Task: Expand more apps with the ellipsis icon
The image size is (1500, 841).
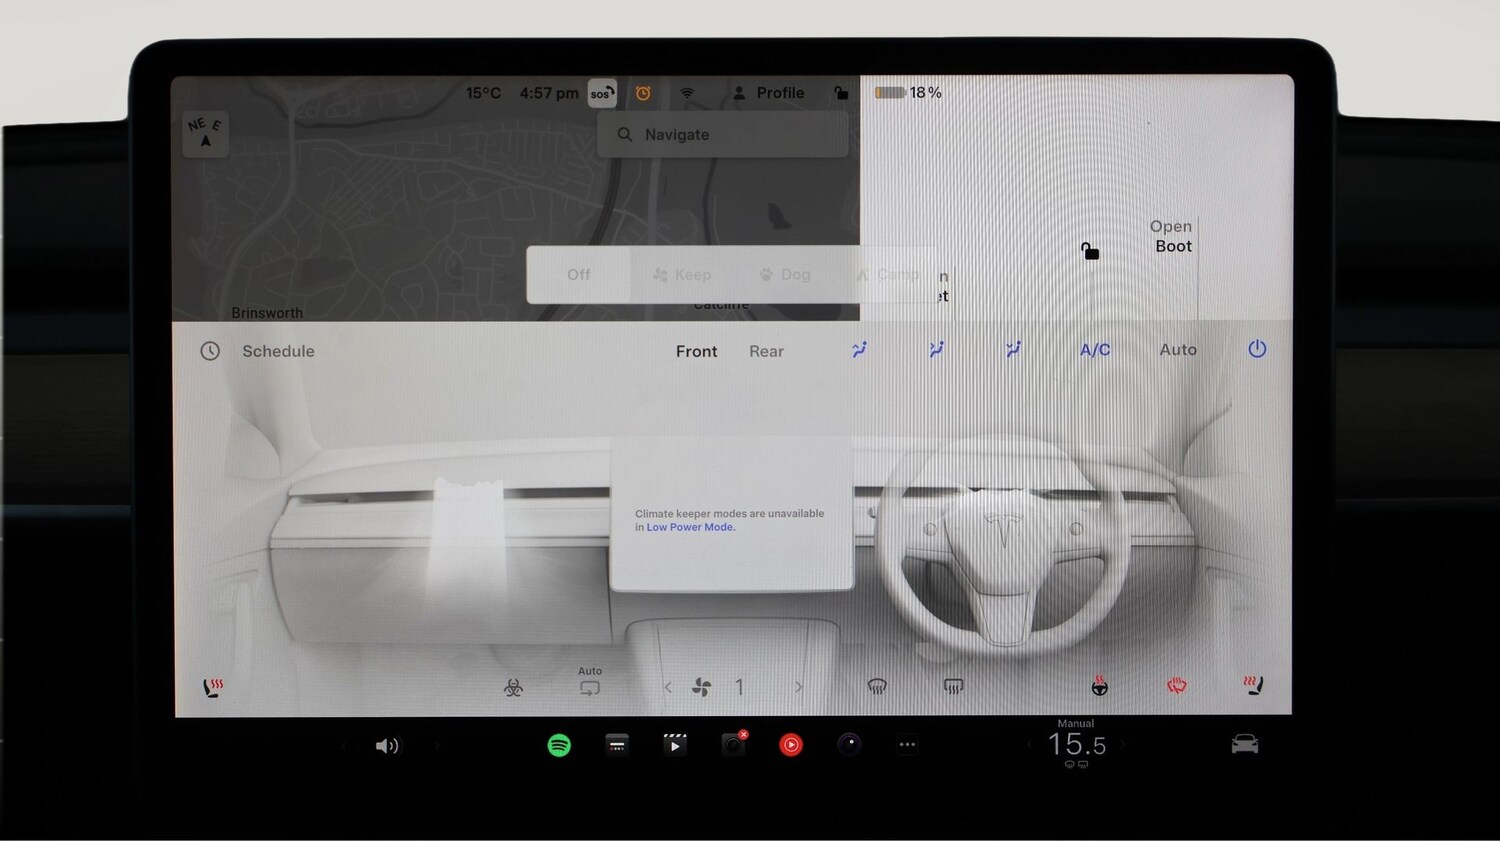Action: pyautogui.click(x=907, y=745)
